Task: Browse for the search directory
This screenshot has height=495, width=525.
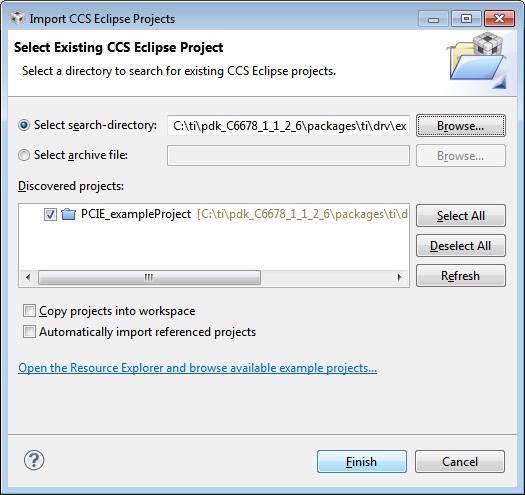Action: click(x=461, y=126)
